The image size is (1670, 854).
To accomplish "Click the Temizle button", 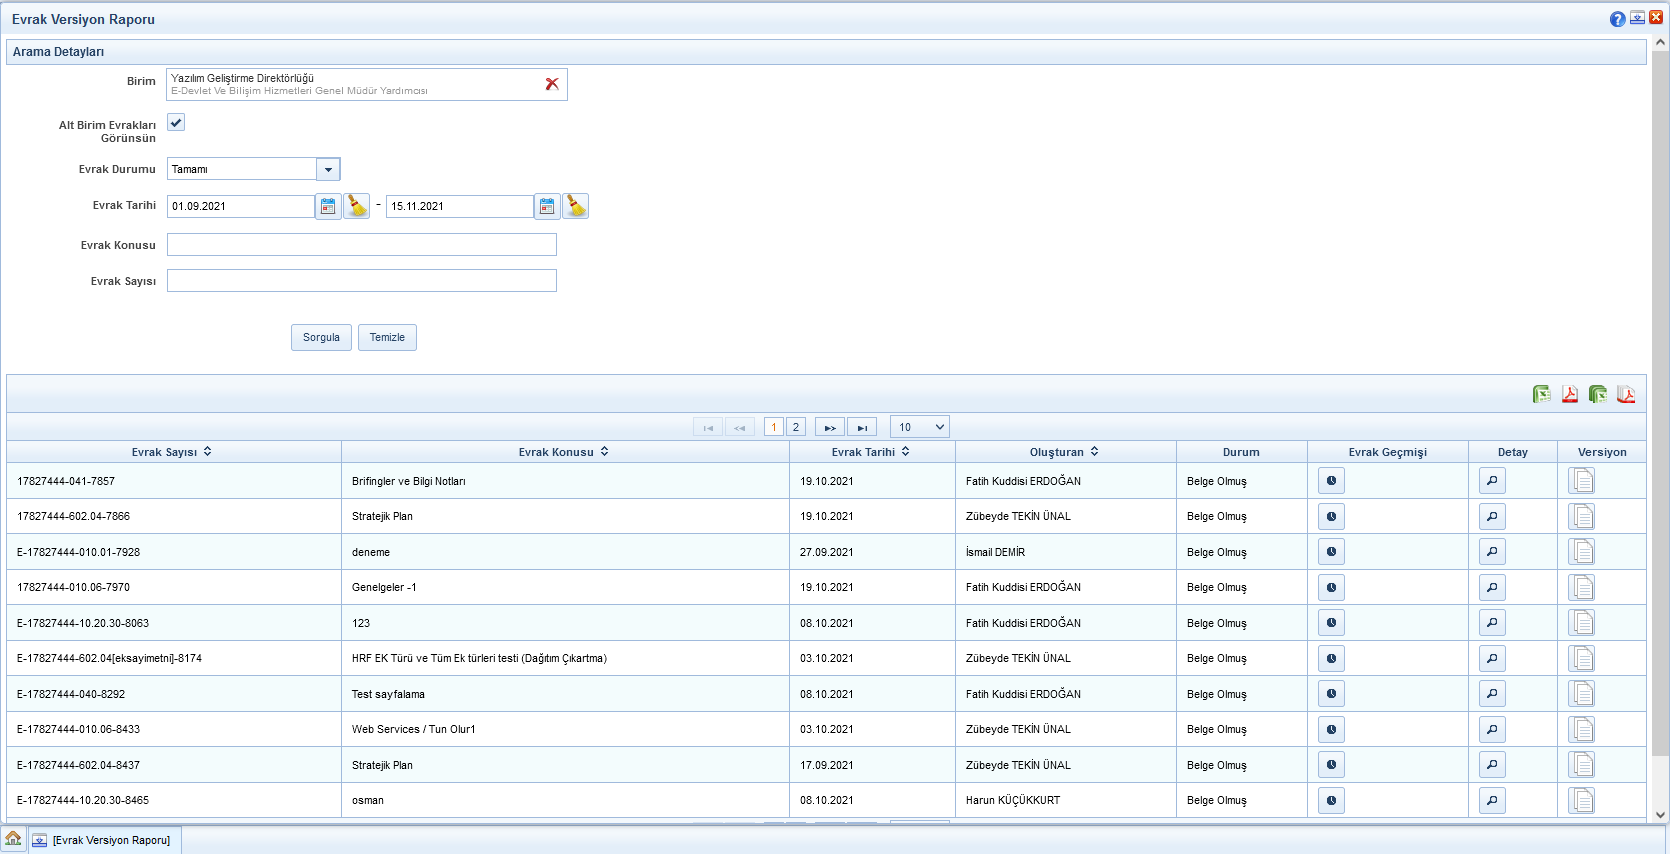I will pyautogui.click(x=387, y=338).
